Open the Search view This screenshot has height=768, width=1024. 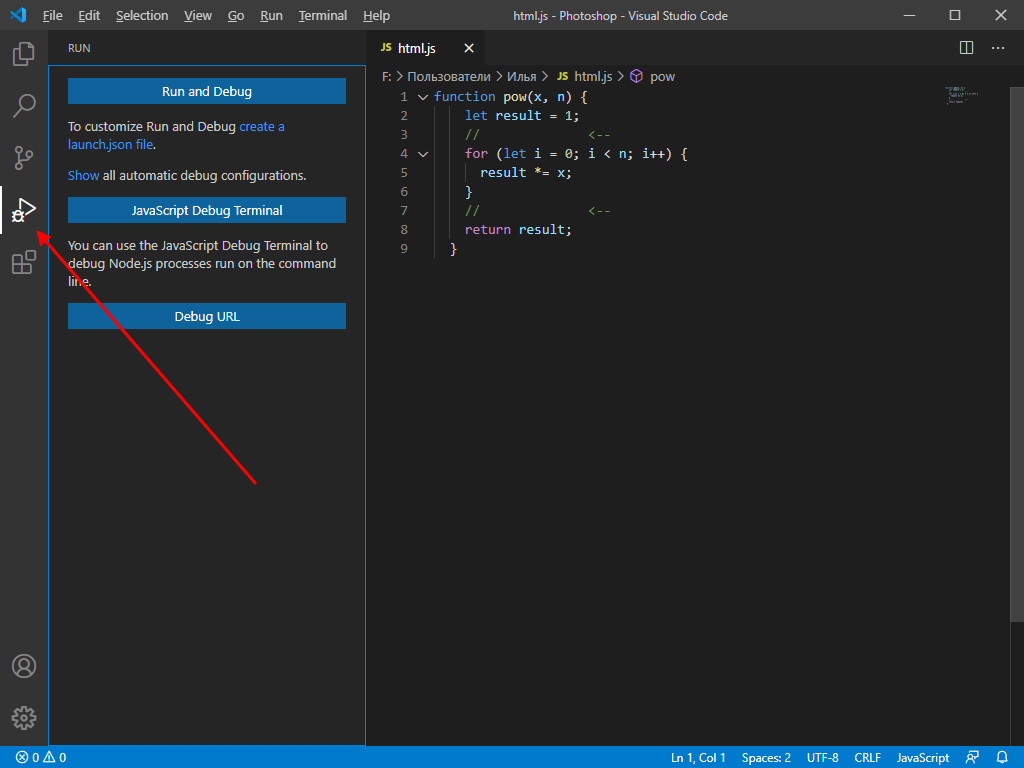pyautogui.click(x=22, y=106)
